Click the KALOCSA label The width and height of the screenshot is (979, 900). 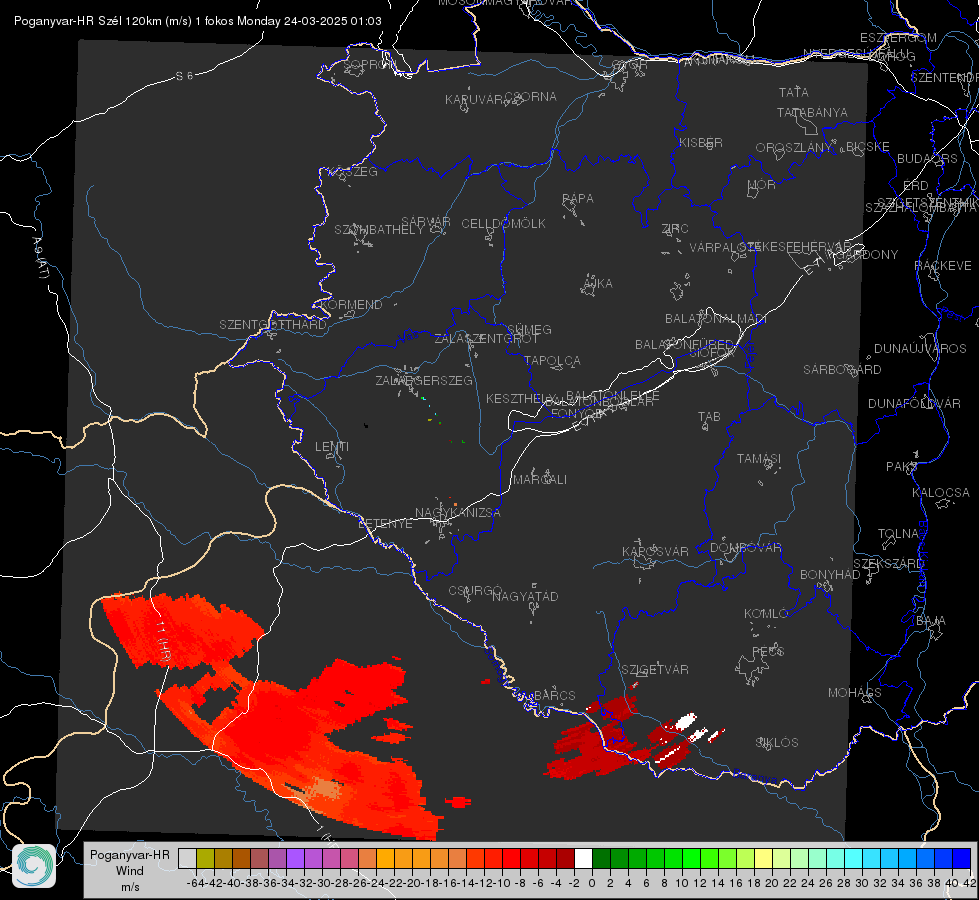pyautogui.click(x=940, y=493)
